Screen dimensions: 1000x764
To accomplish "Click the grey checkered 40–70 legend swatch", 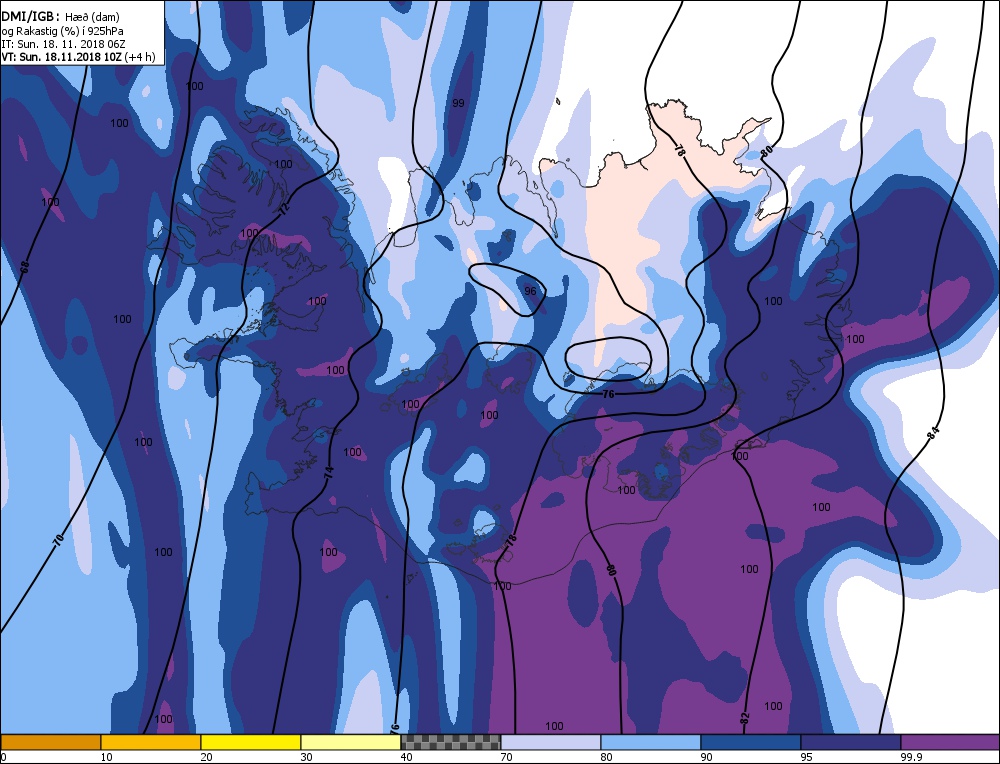I will pyautogui.click(x=451, y=742).
